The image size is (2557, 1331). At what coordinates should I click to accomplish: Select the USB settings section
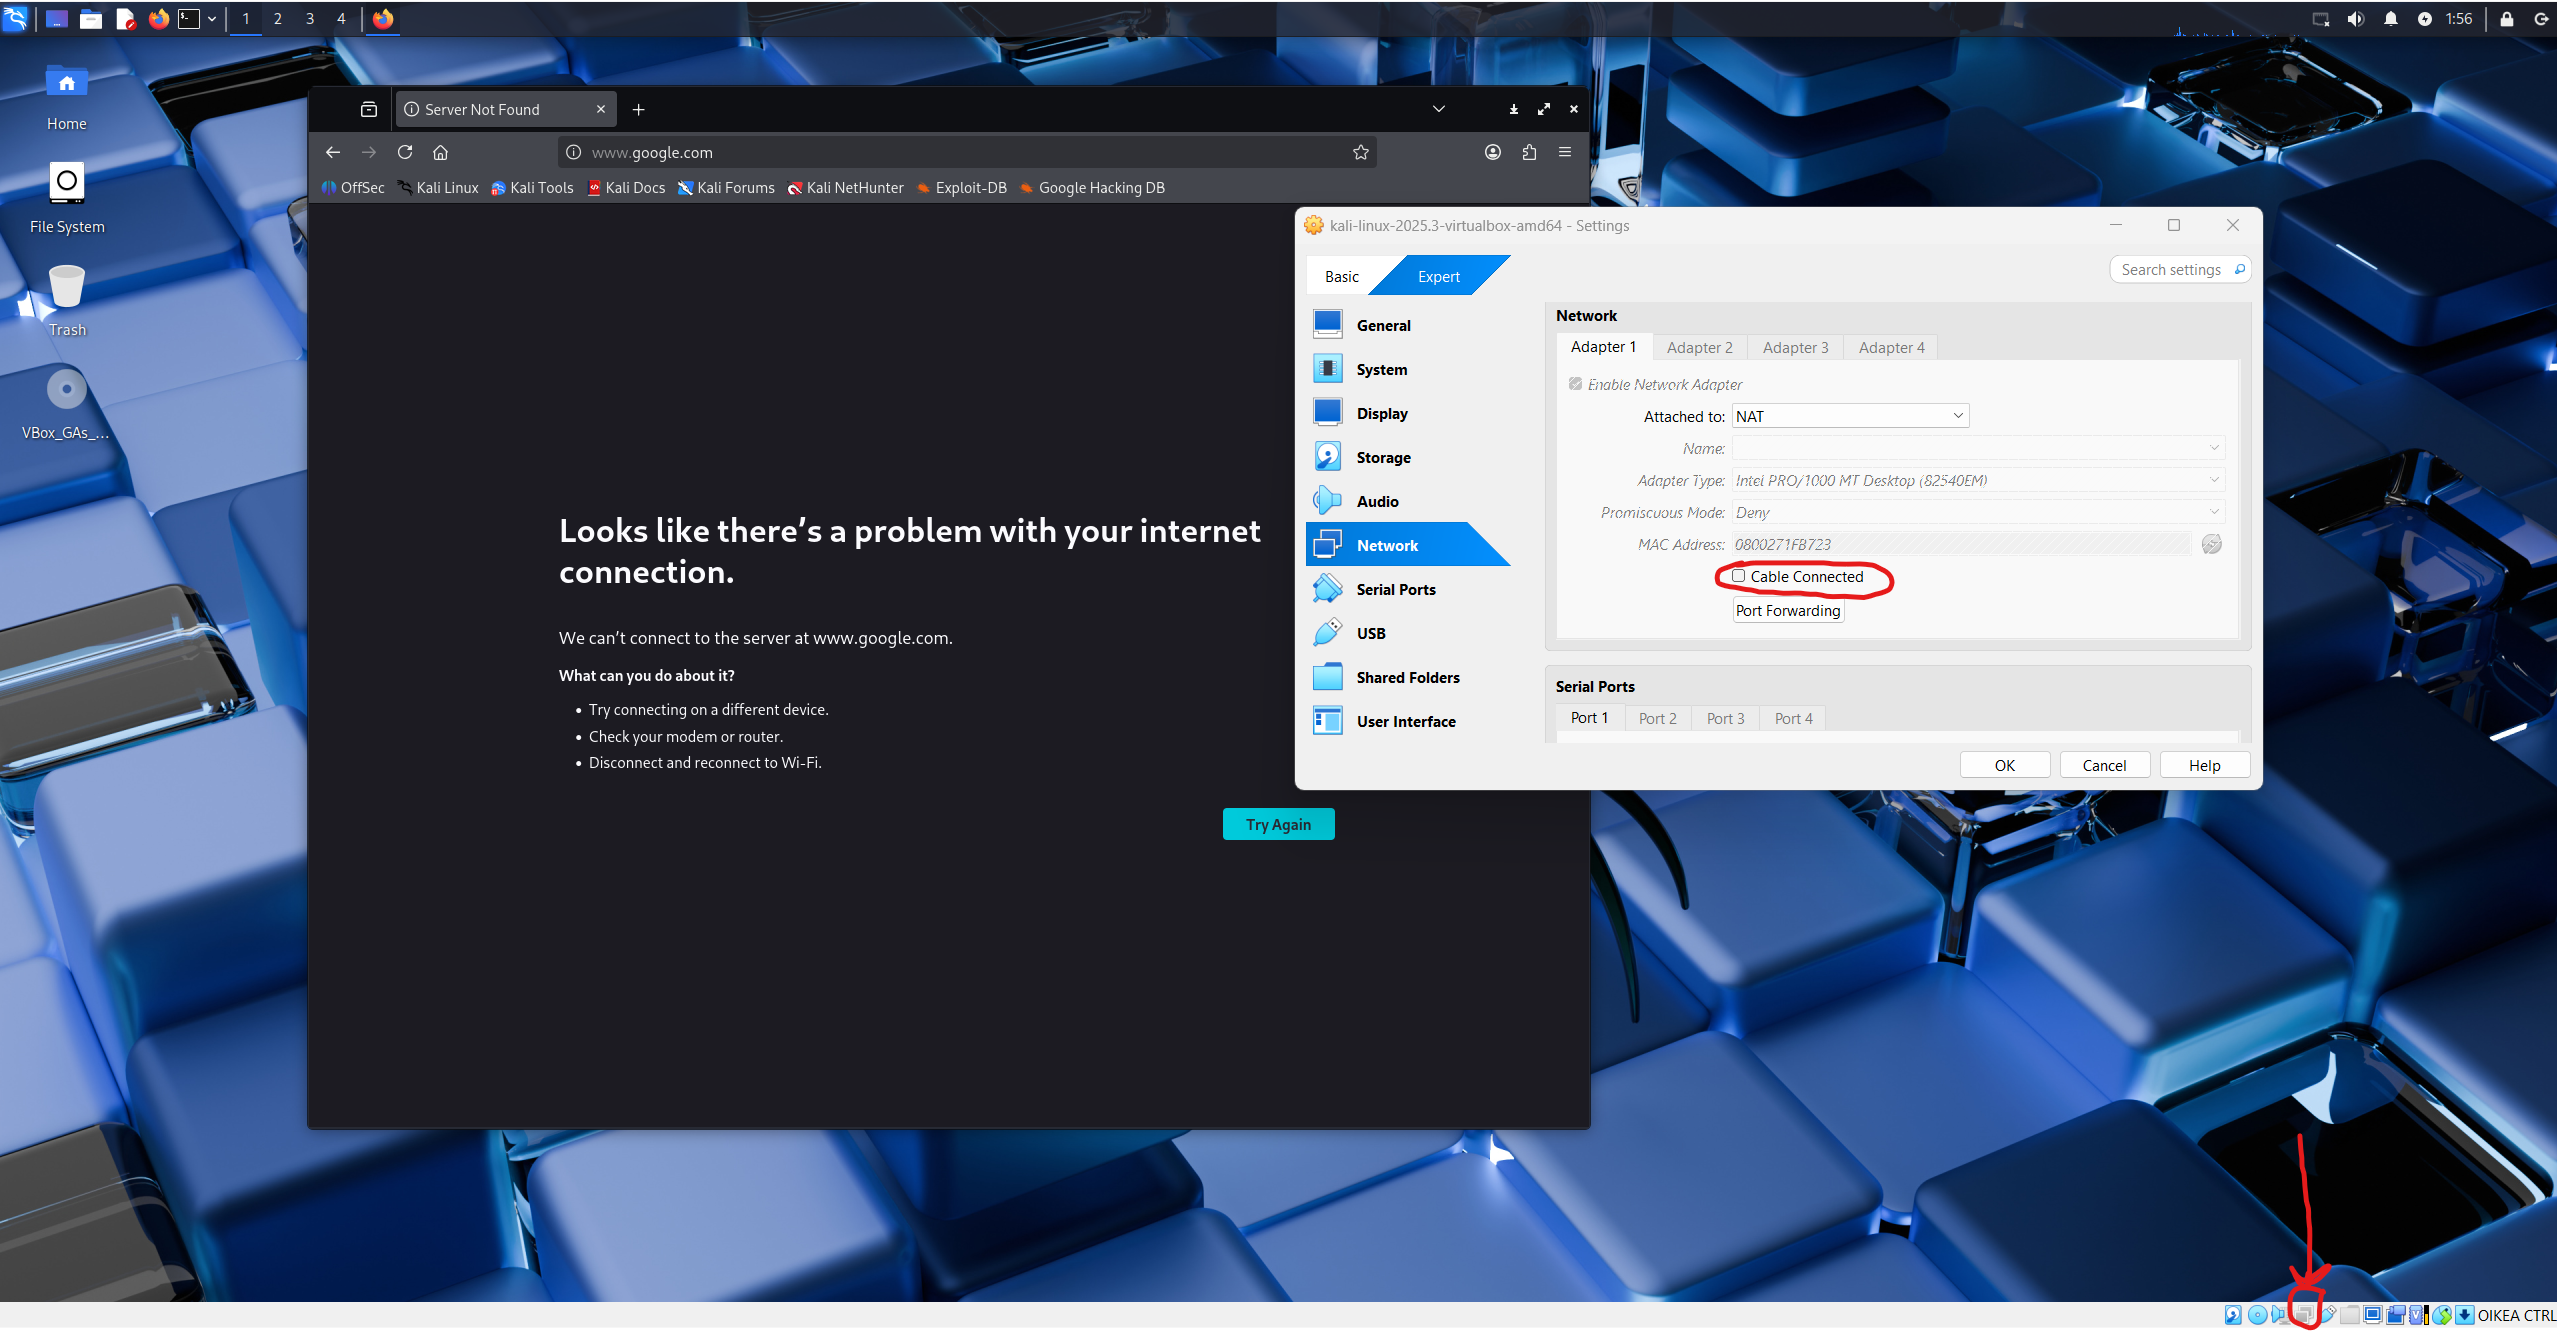point(1370,634)
